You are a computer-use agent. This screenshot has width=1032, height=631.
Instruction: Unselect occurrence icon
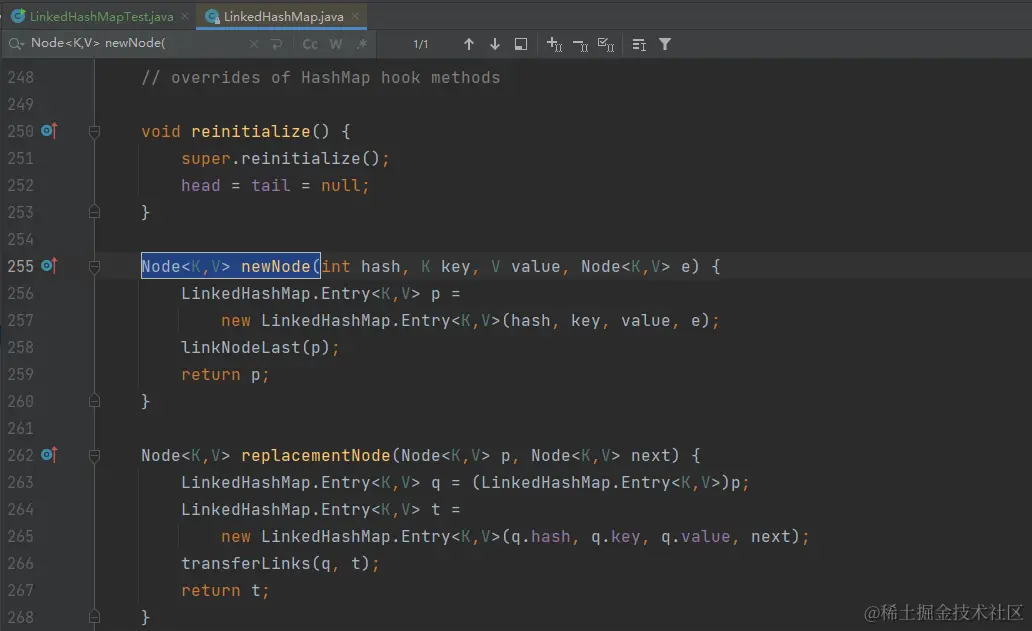click(580, 45)
